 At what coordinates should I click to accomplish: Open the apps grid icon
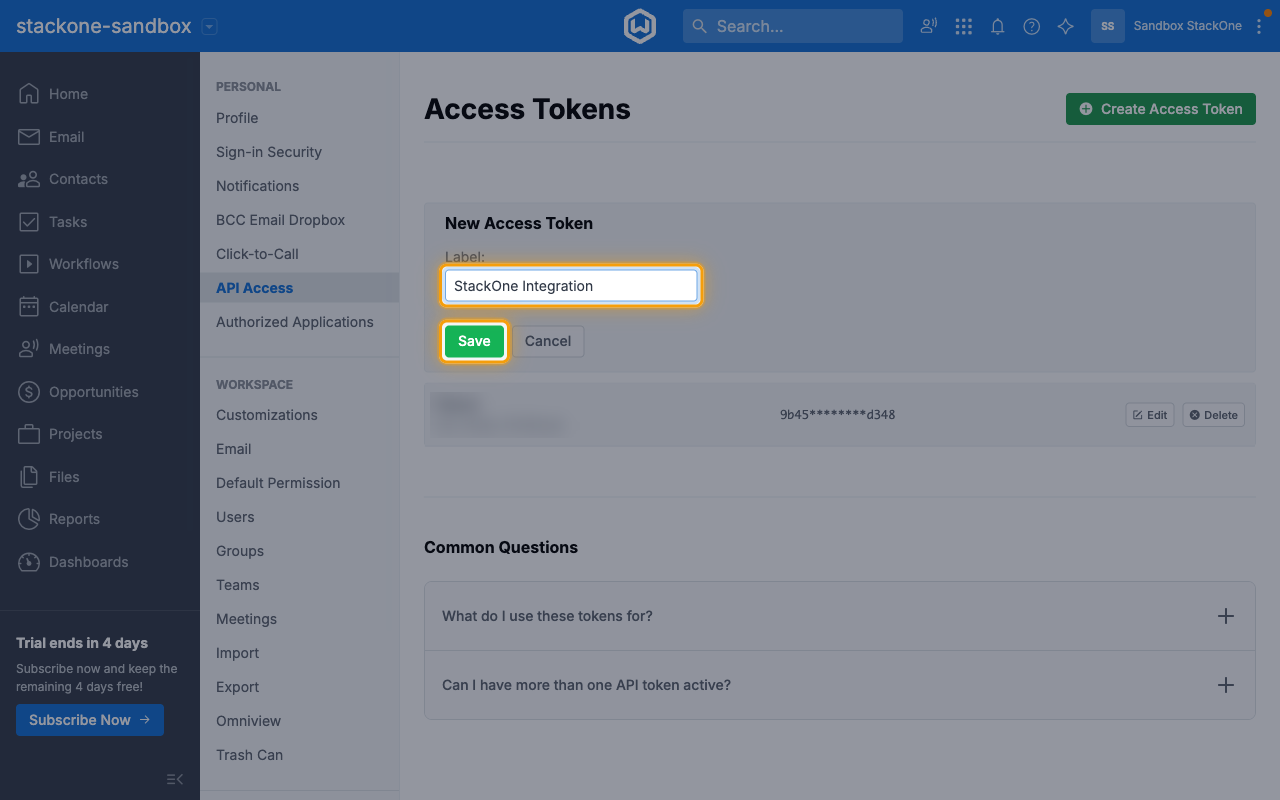pos(964,26)
